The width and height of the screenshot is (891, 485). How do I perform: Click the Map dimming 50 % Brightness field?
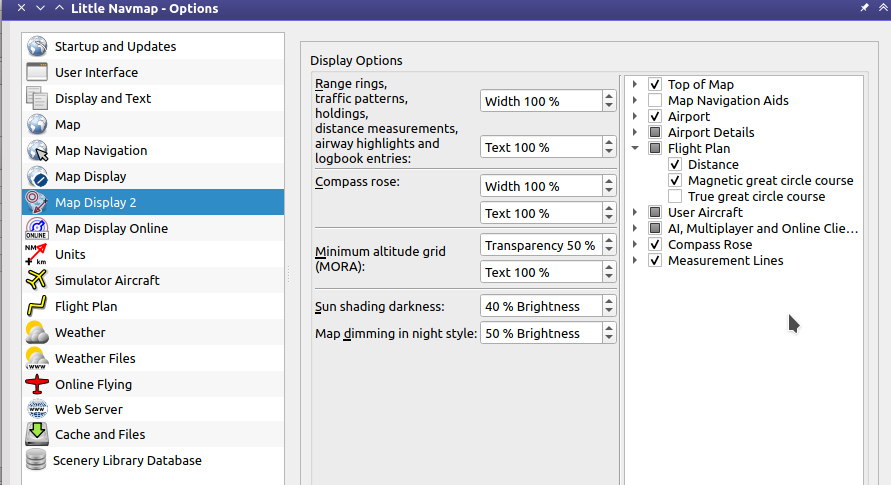541,333
